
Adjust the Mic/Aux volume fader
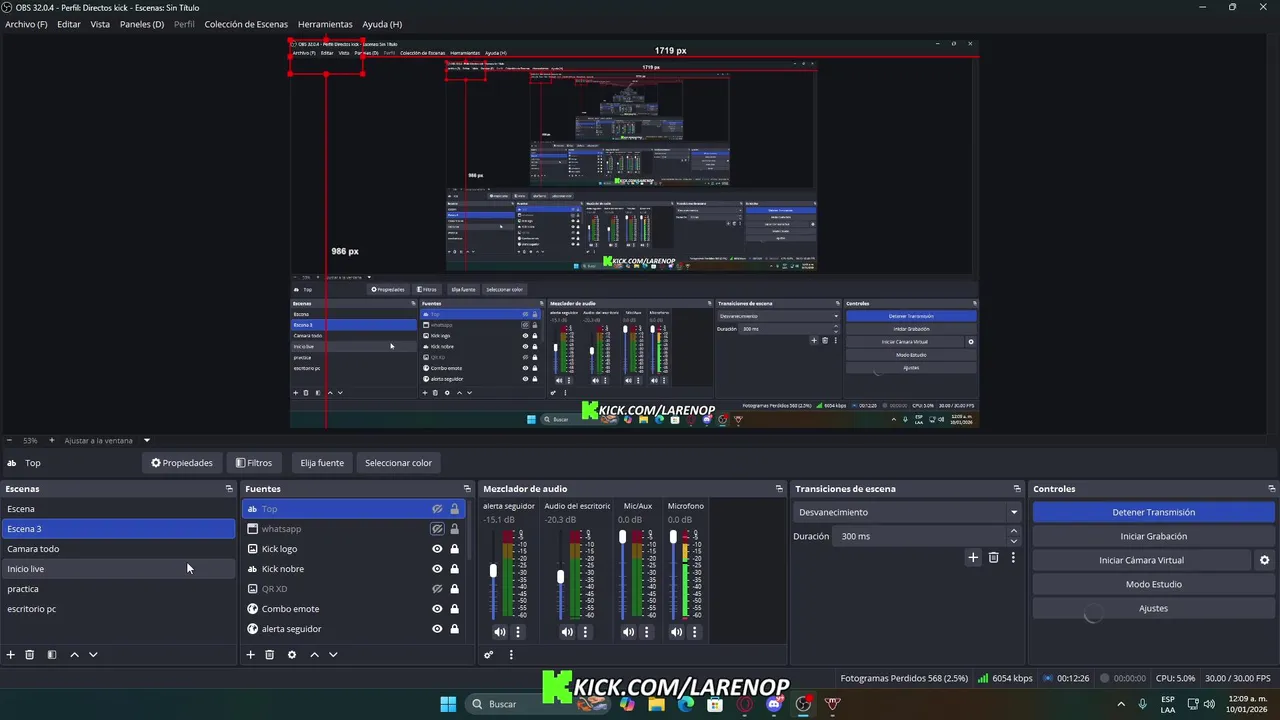click(x=622, y=537)
